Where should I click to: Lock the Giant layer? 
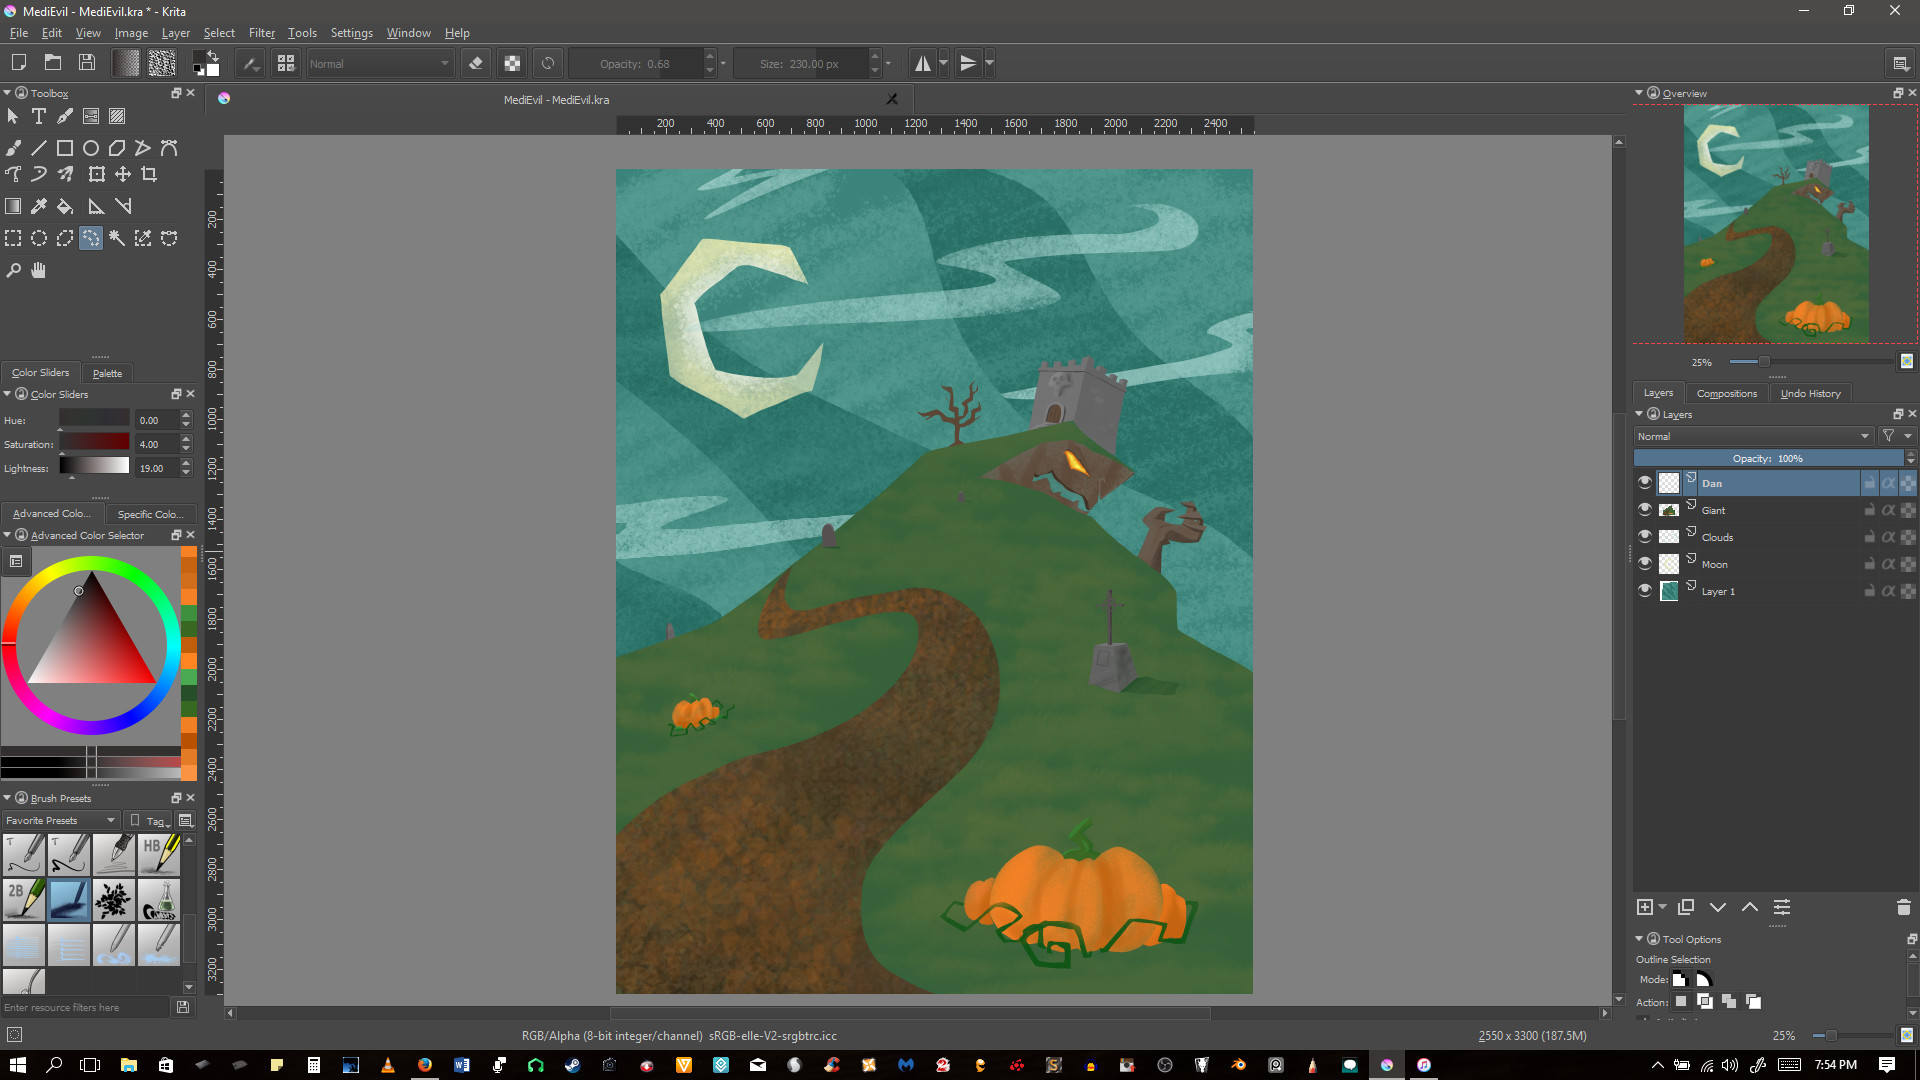point(1868,509)
